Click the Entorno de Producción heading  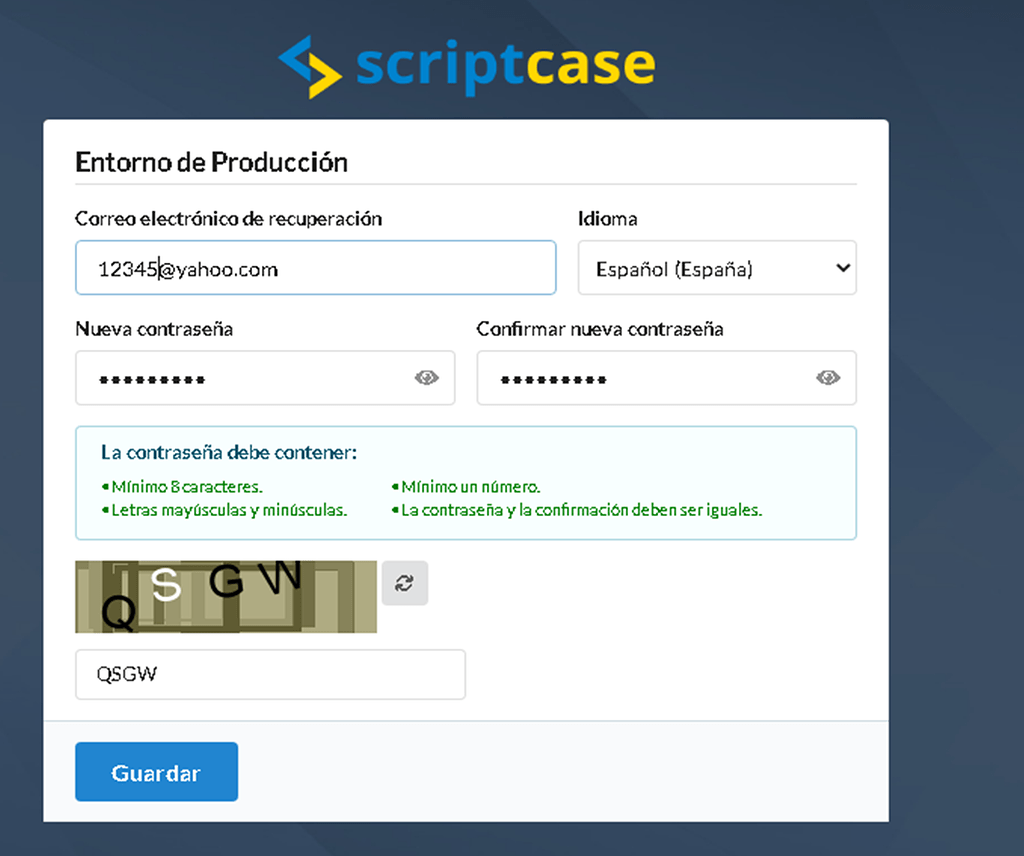click(211, 161)
